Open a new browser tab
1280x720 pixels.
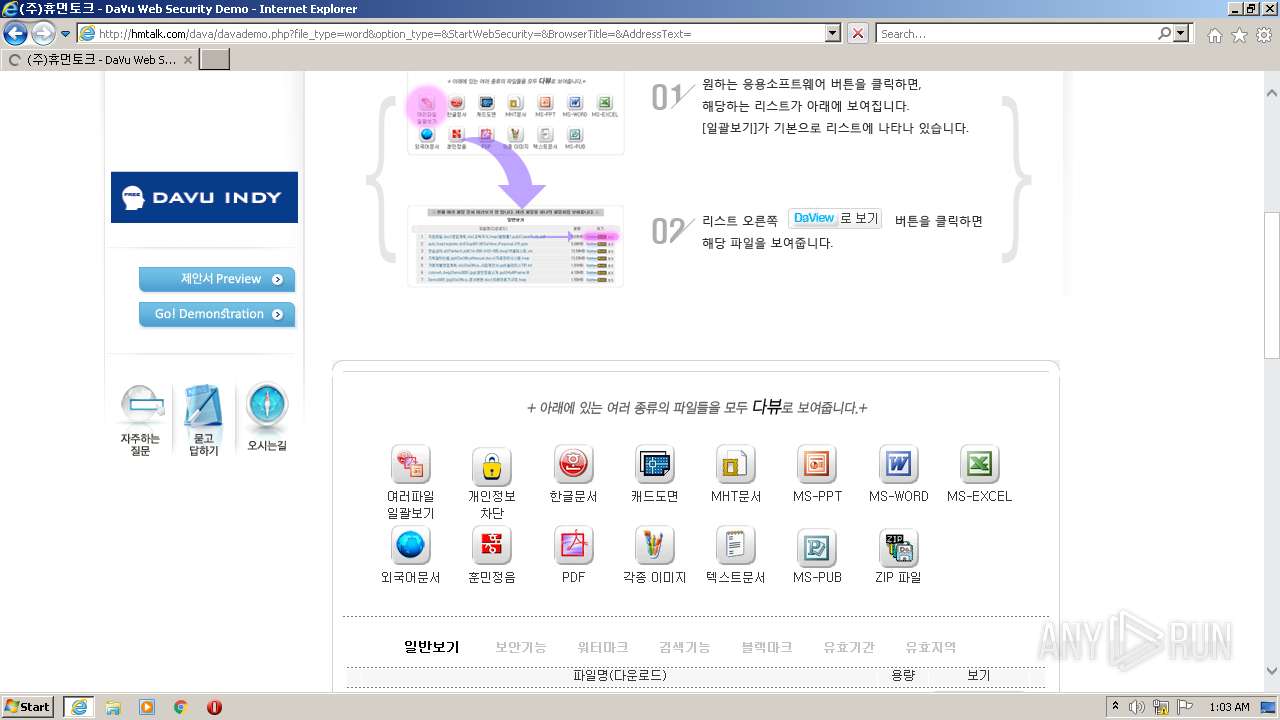pos(215,59)
